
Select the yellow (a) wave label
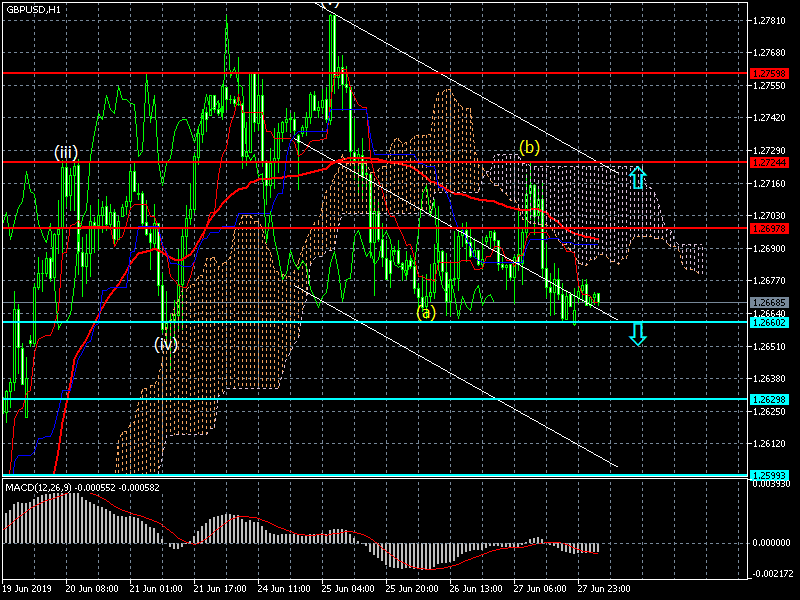pos(426,312)
